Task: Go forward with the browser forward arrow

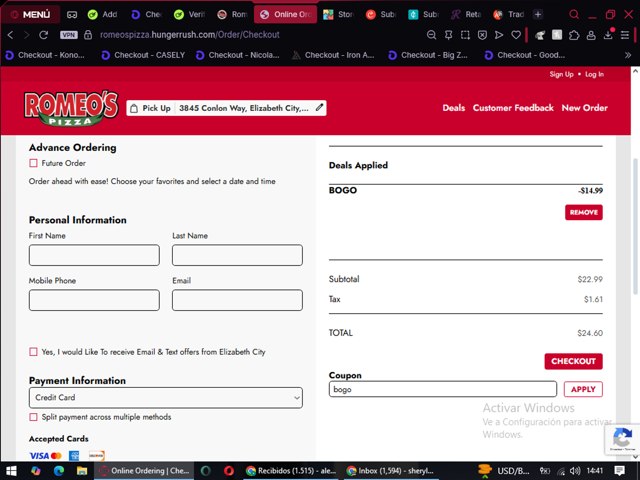Action: (27, 35)
